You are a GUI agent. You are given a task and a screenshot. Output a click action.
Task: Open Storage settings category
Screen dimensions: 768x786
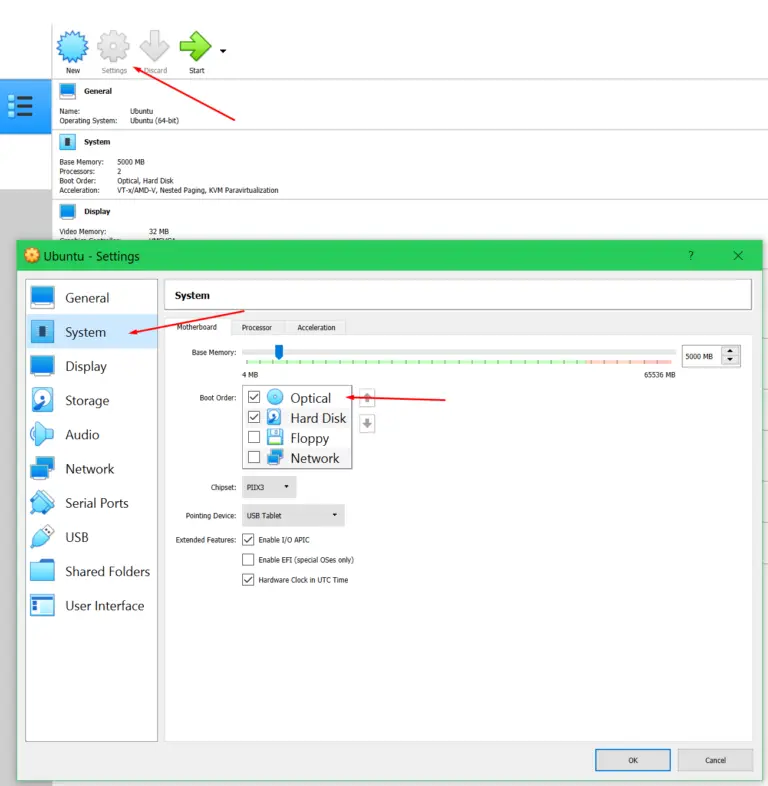[x=92, y=400]
